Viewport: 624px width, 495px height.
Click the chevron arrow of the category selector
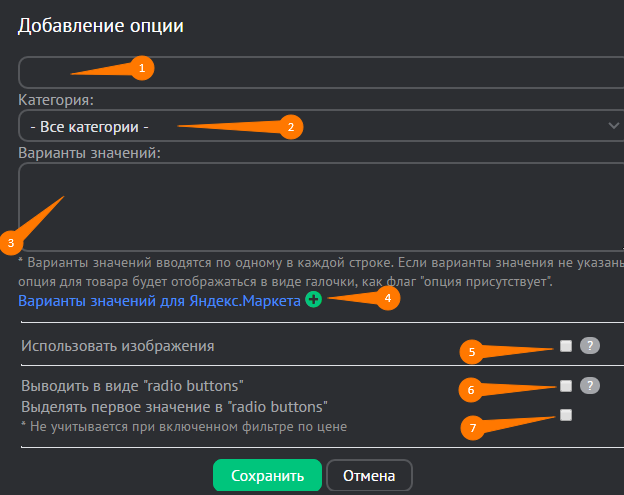click(613, 126)
